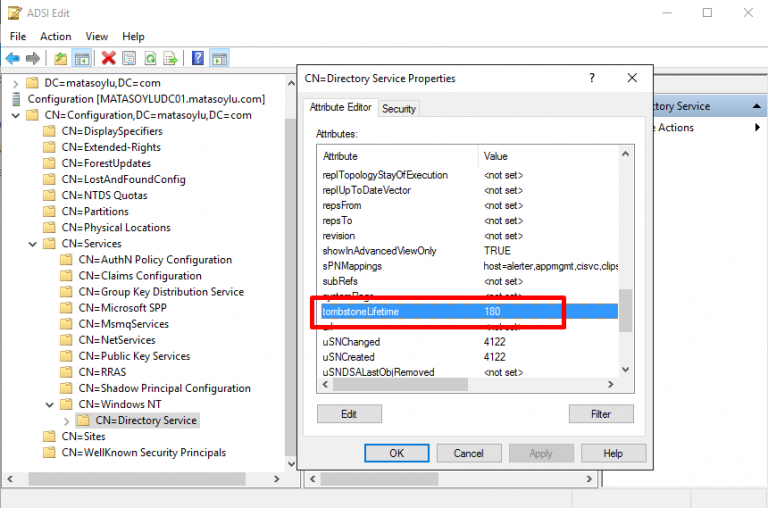
Task: Select CN=Claims Configuration in the tree
Action: pos(140,276)
